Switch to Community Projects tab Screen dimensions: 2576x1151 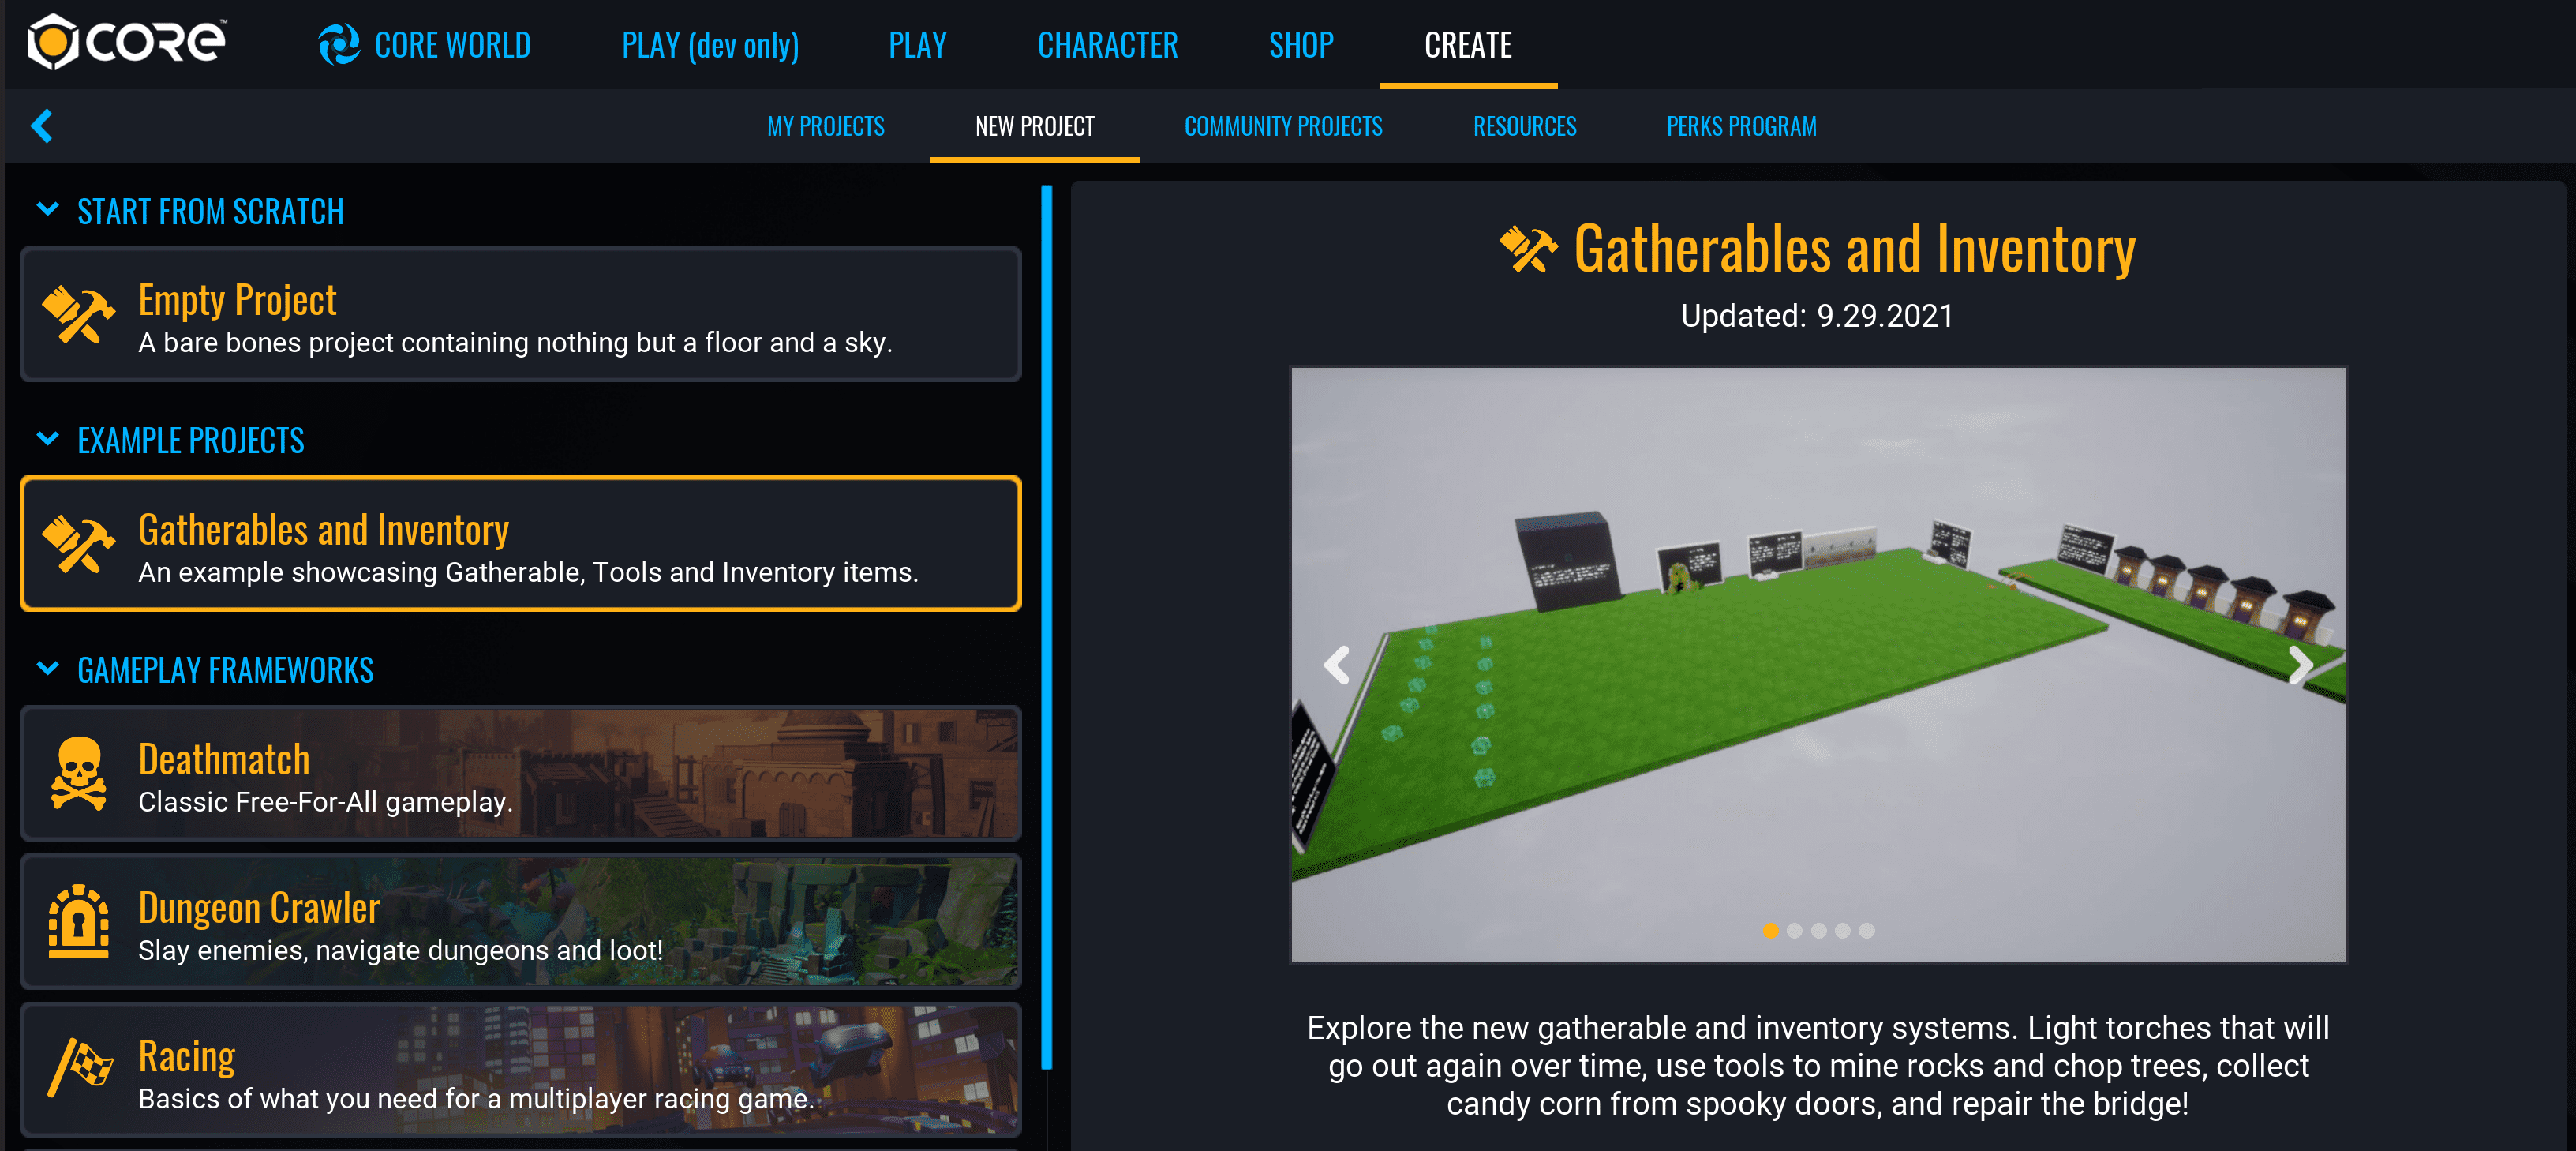coord(1285,125)
